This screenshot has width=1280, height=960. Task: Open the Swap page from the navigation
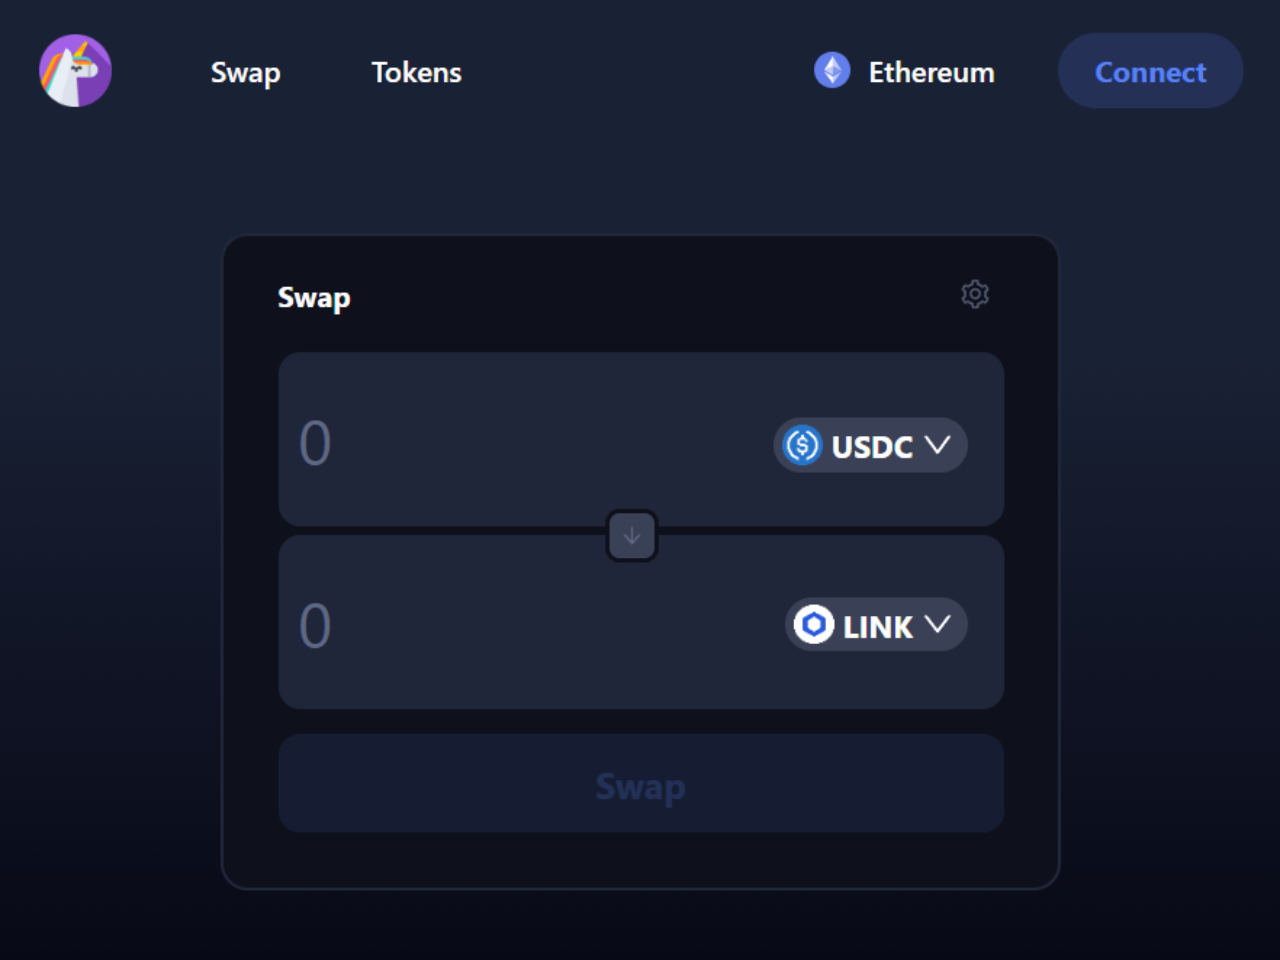(x=245, y=72)
